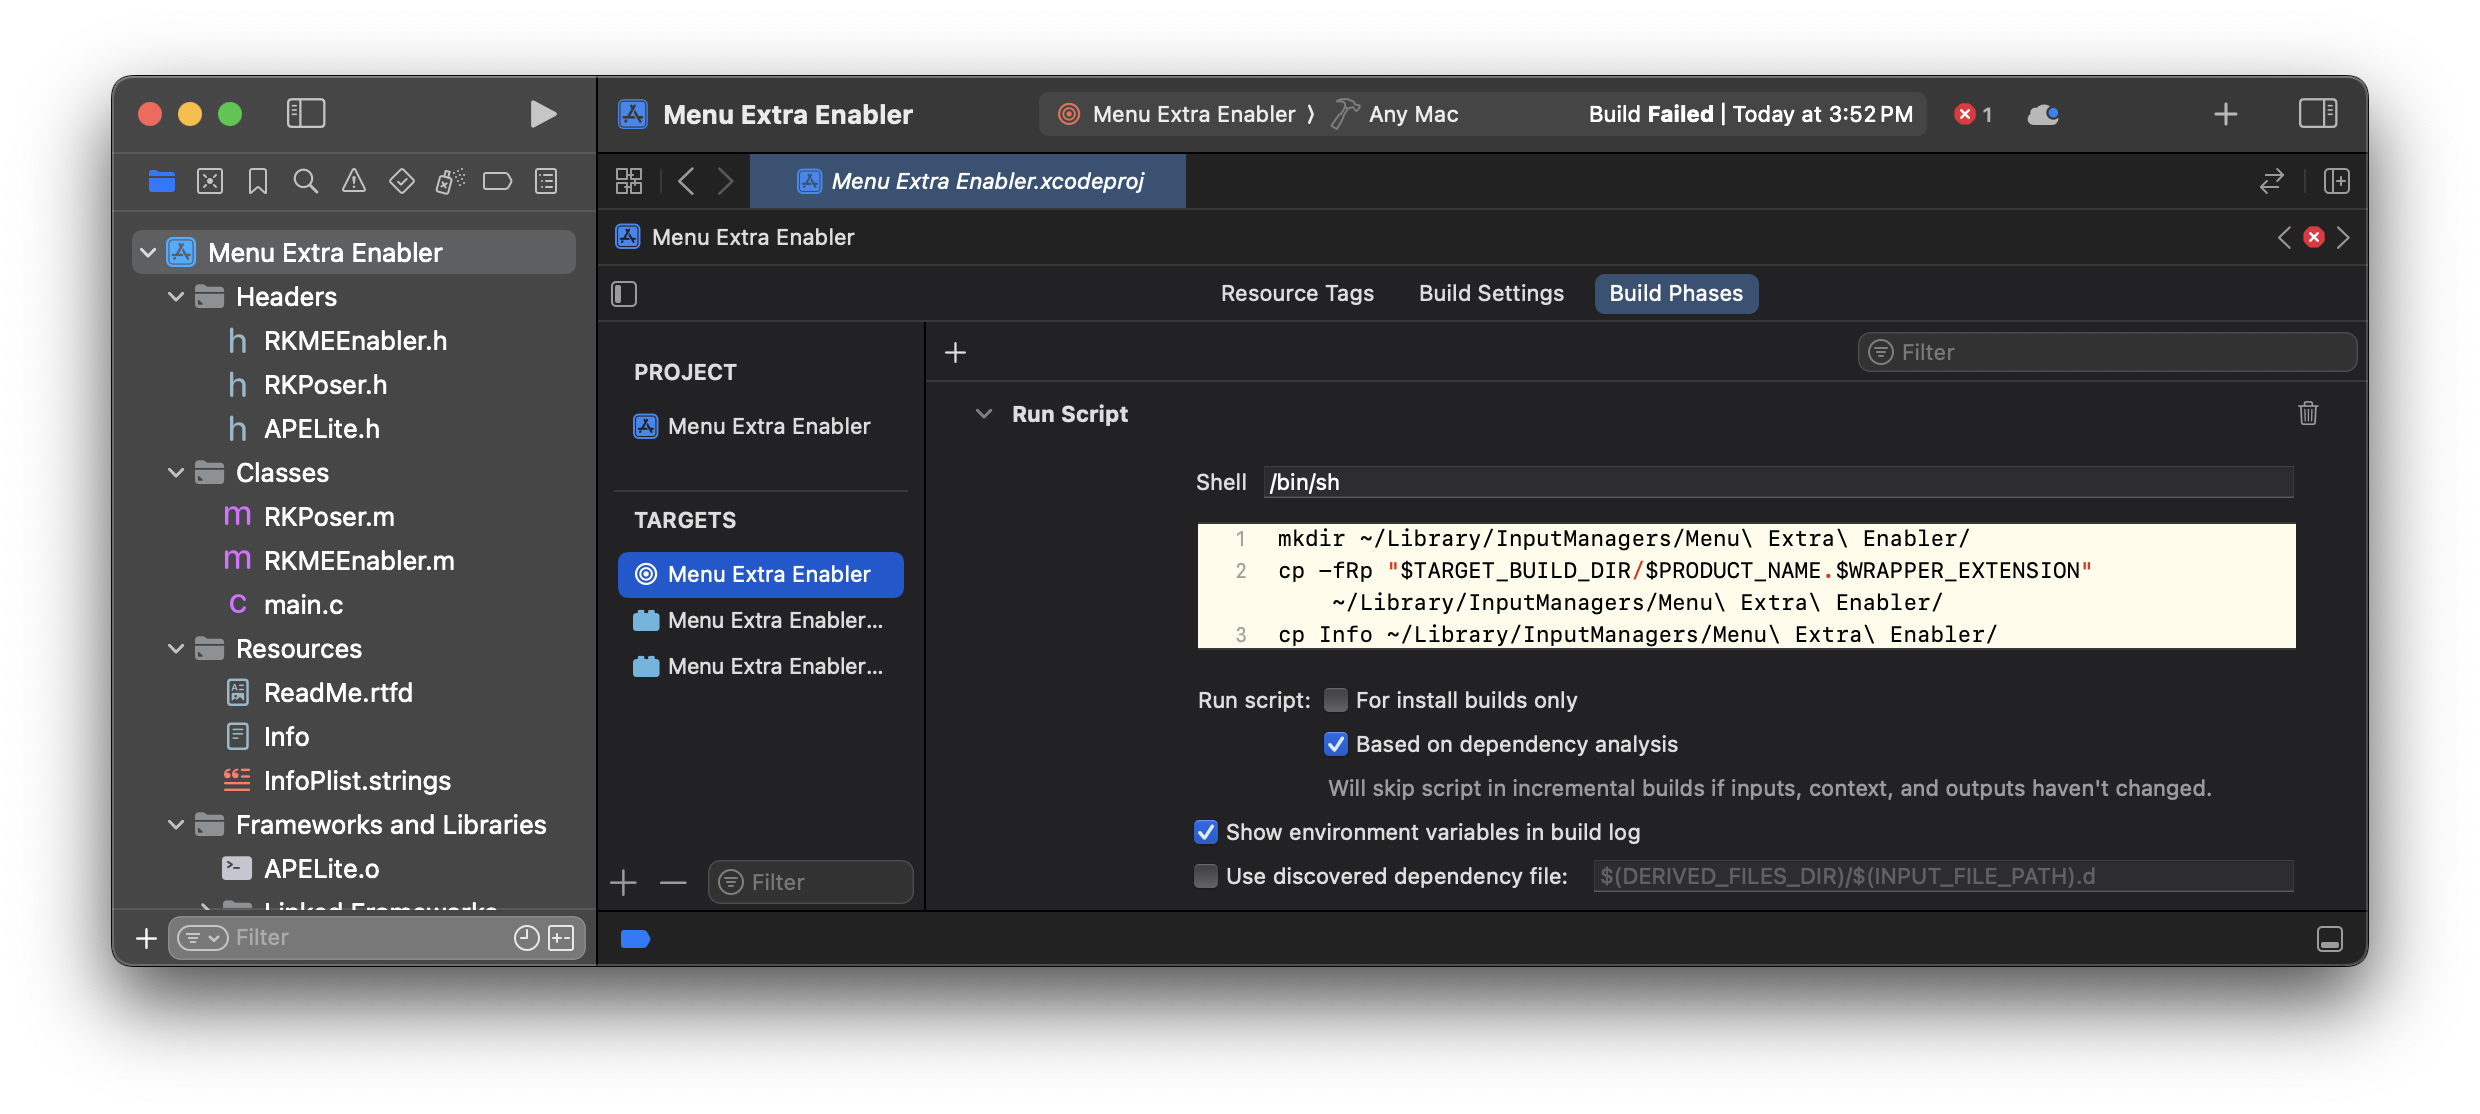Show the build error indicator count

[x=1974, y=114]
